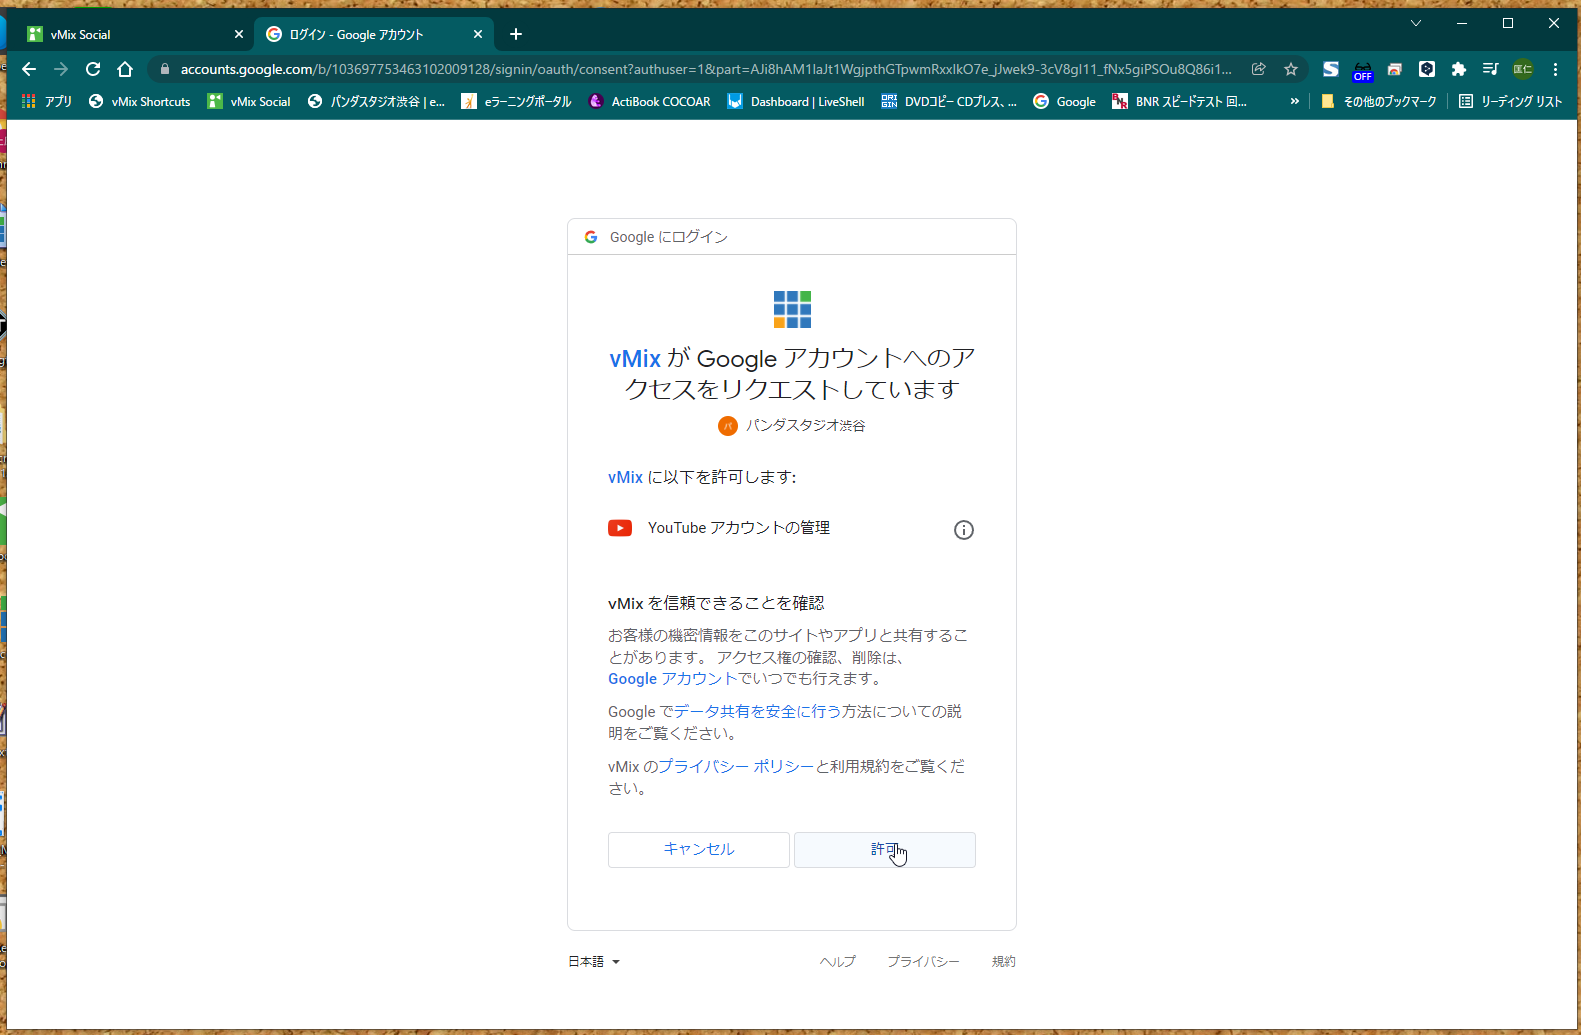Click the vMix link above permissions
The height and width of the screenshot is (1035, 1581).
[x=625, y=478]
